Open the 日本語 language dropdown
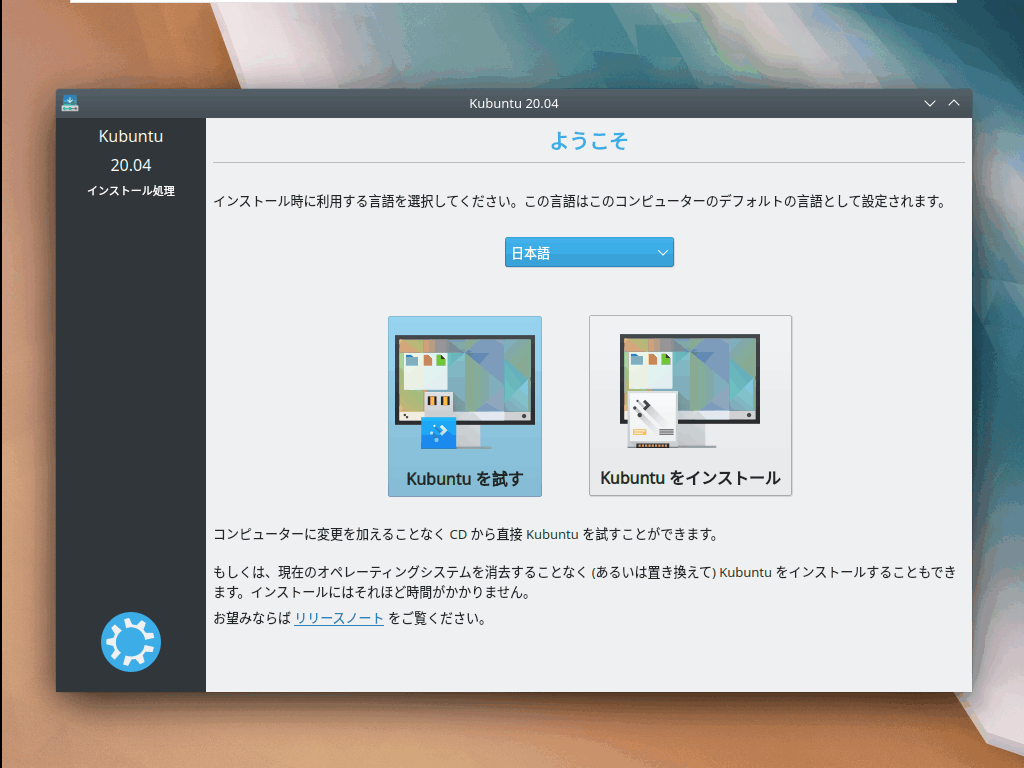The height and width of the screenshot is (768, 1024). (589, 252)
